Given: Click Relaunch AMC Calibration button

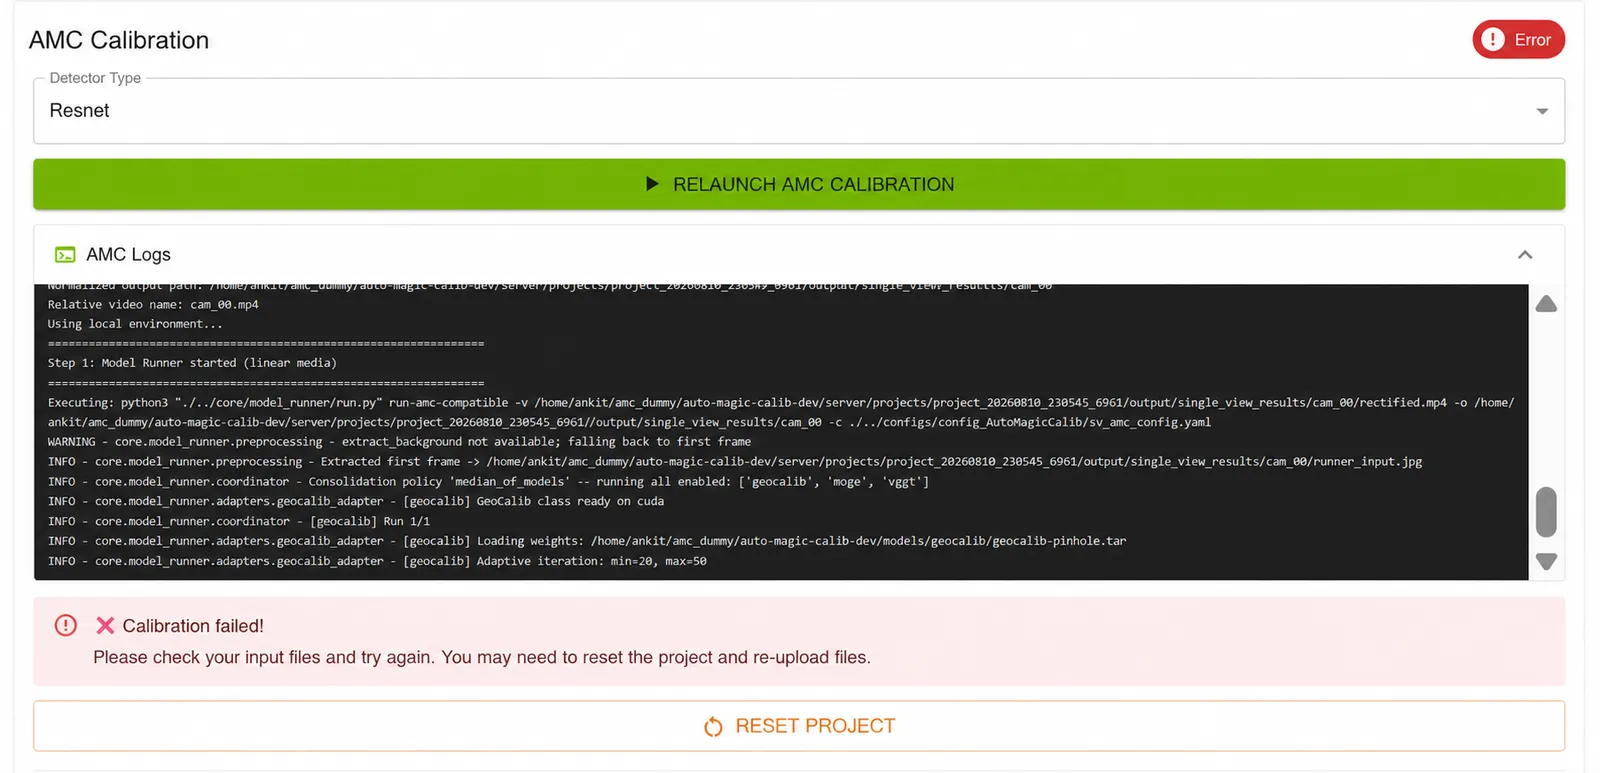Looking at the screenshot, I should [799, 184].
